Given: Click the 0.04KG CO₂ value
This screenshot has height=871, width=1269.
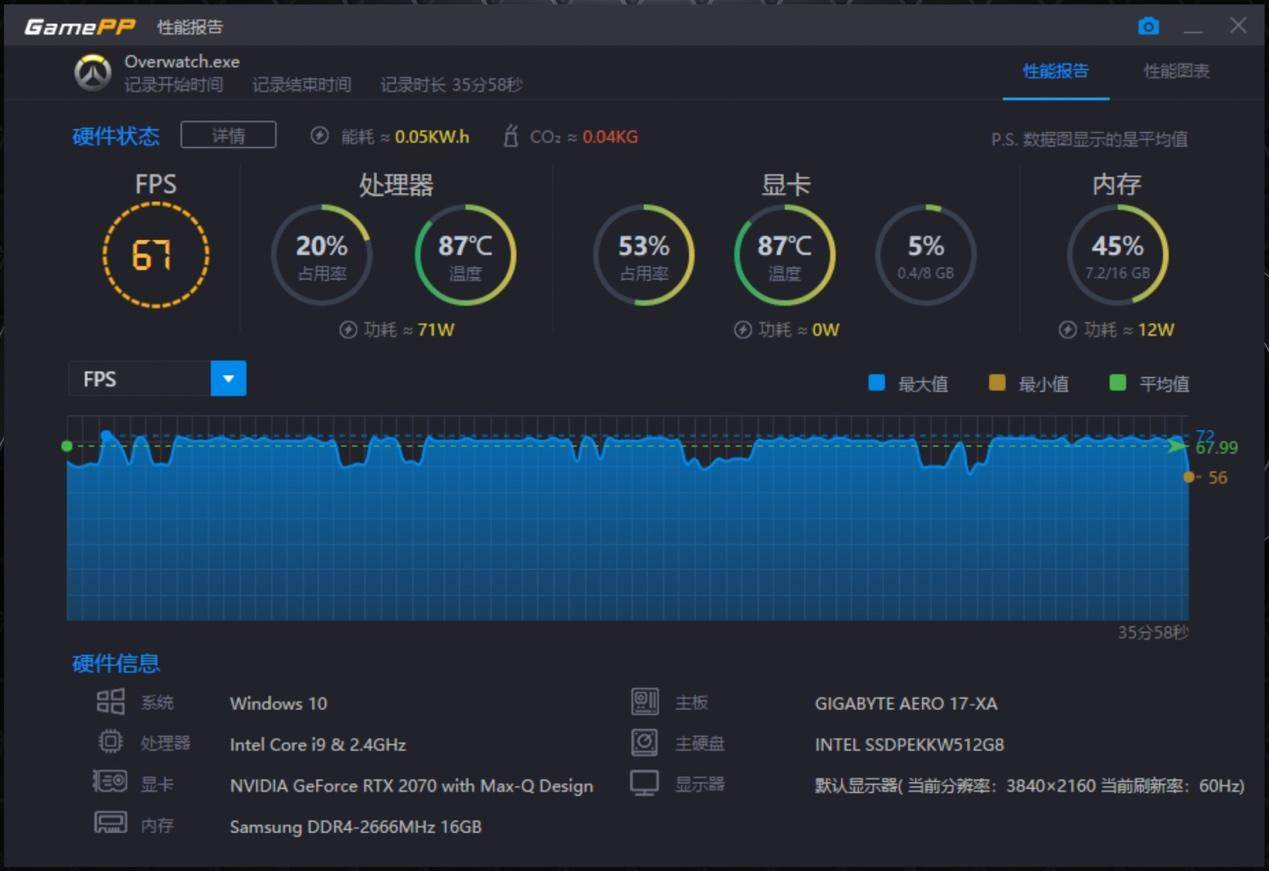Looking at the screenshot, I should click(x=610, y=136).
